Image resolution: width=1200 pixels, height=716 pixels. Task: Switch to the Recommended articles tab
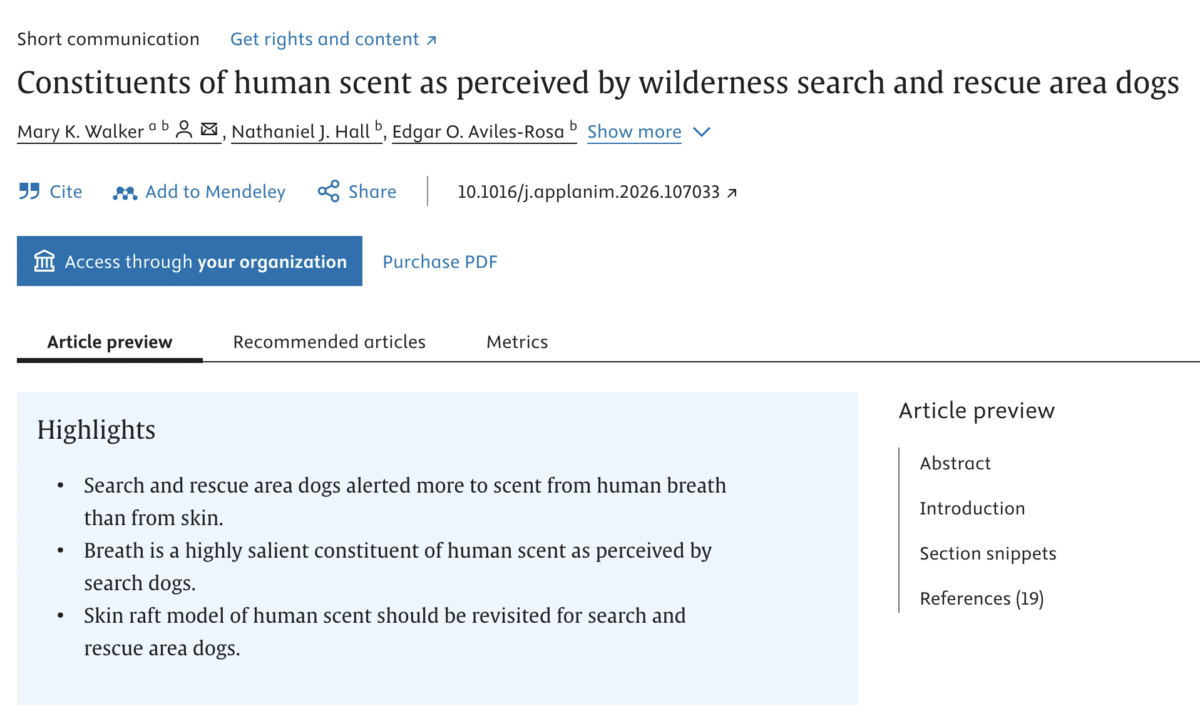point(329,342)
